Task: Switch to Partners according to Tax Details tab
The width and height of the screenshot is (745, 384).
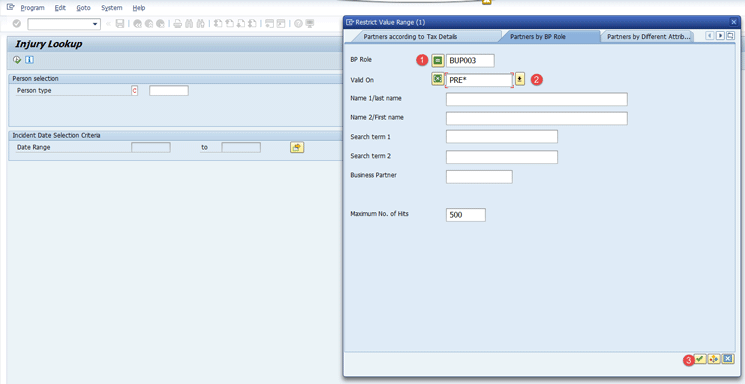Action: click(x=410, y=37)
